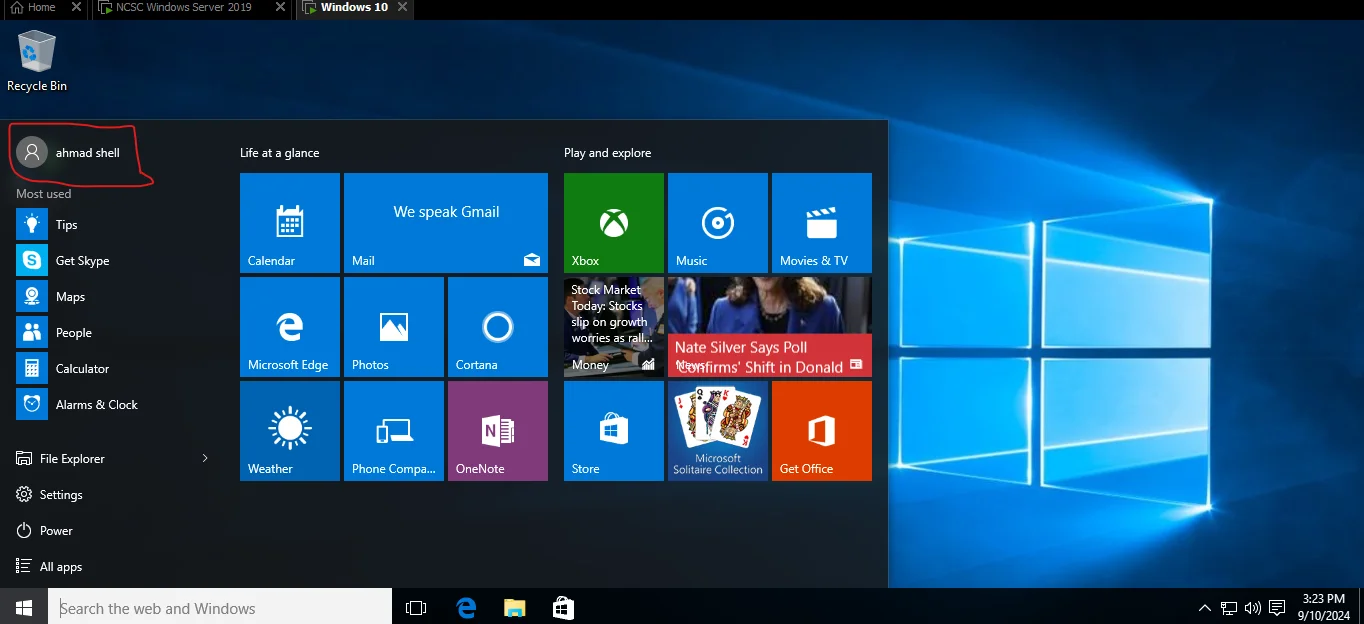1364x624 pixels.
Task: Open Store from the taskbar
Action: [563, 607]
